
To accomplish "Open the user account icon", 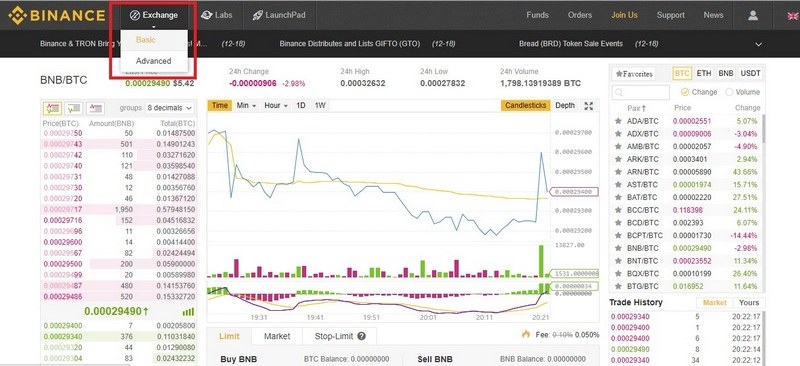I will pos(753,15).
